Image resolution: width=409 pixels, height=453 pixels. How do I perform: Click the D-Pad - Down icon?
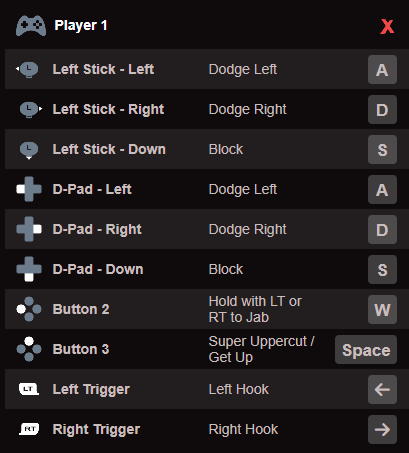tap(29, 269)
